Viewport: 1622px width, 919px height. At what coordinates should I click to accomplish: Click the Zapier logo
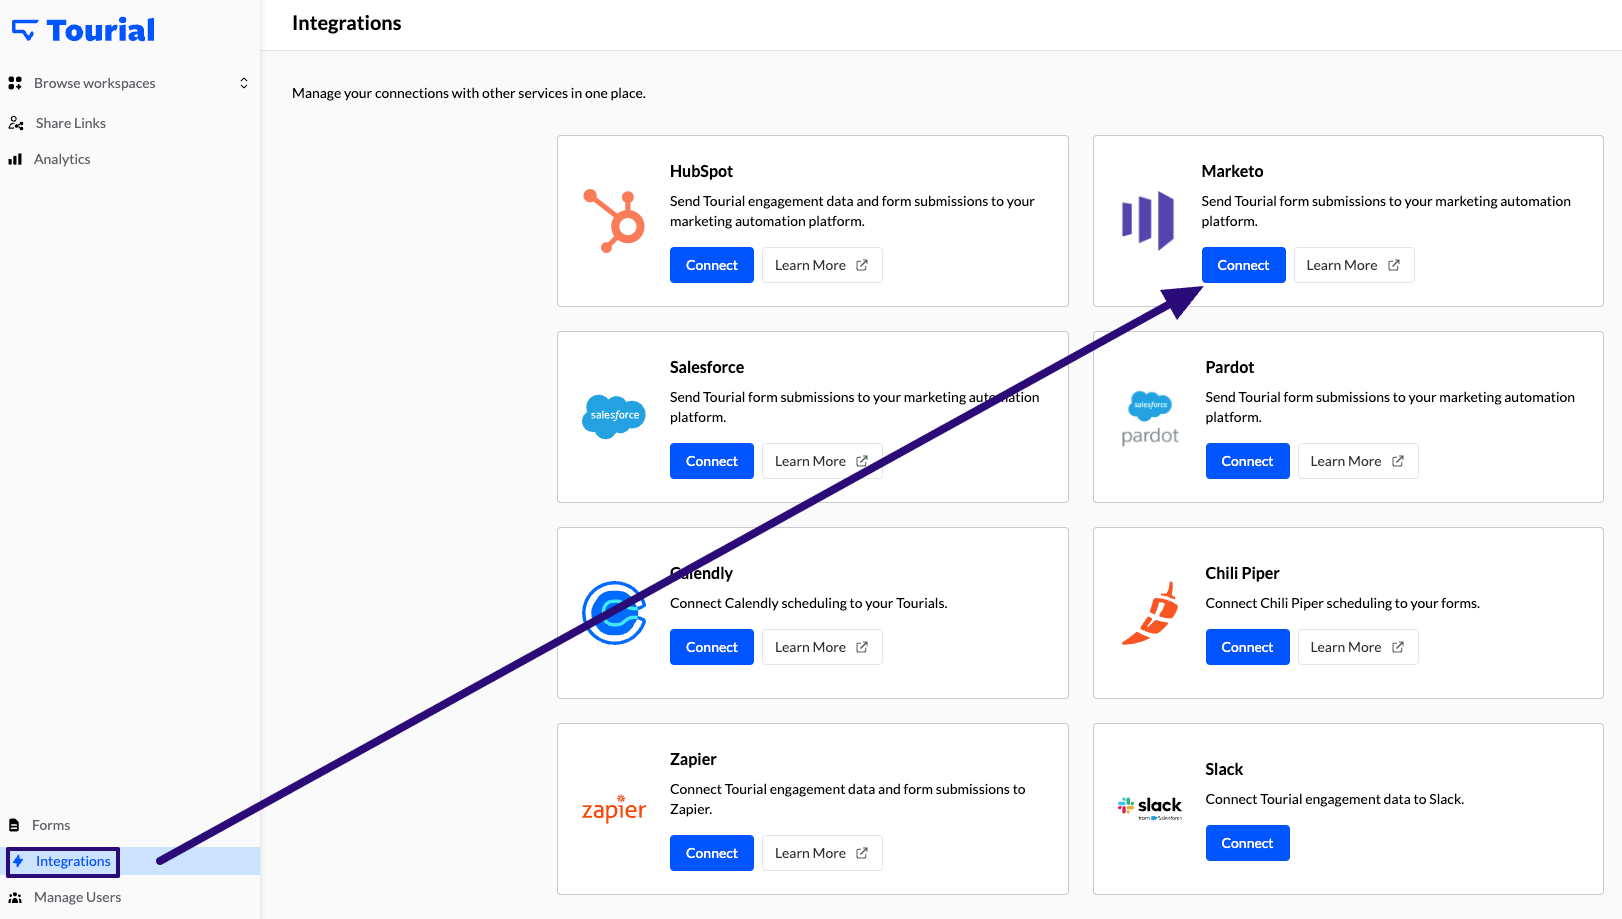tap(614, 808)
